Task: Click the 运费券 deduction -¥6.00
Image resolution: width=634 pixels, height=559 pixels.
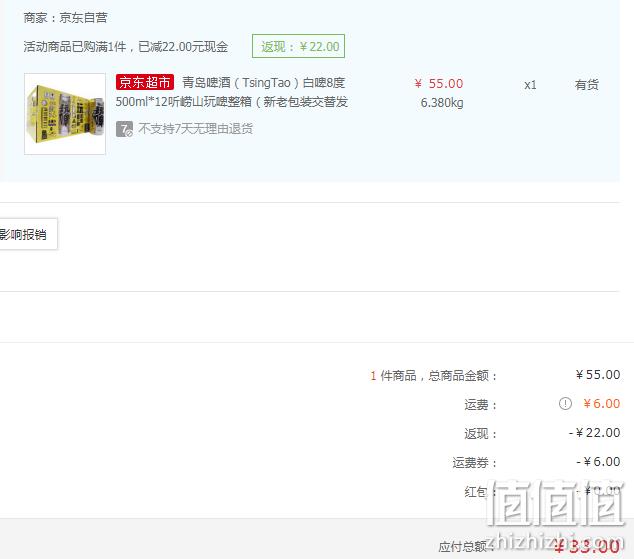Action: [598, 462]
